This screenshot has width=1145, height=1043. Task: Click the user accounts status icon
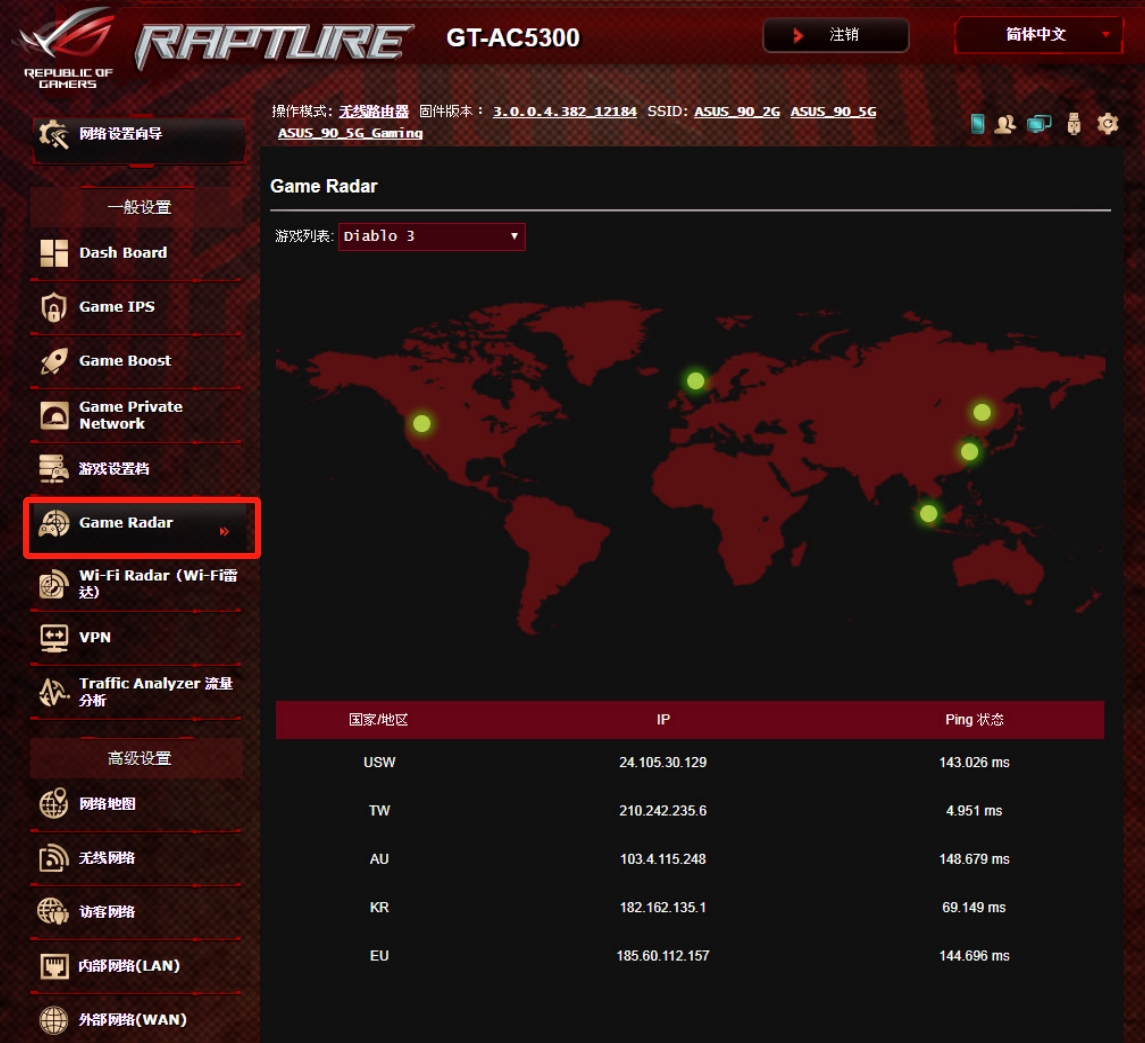click(1006, 124)
